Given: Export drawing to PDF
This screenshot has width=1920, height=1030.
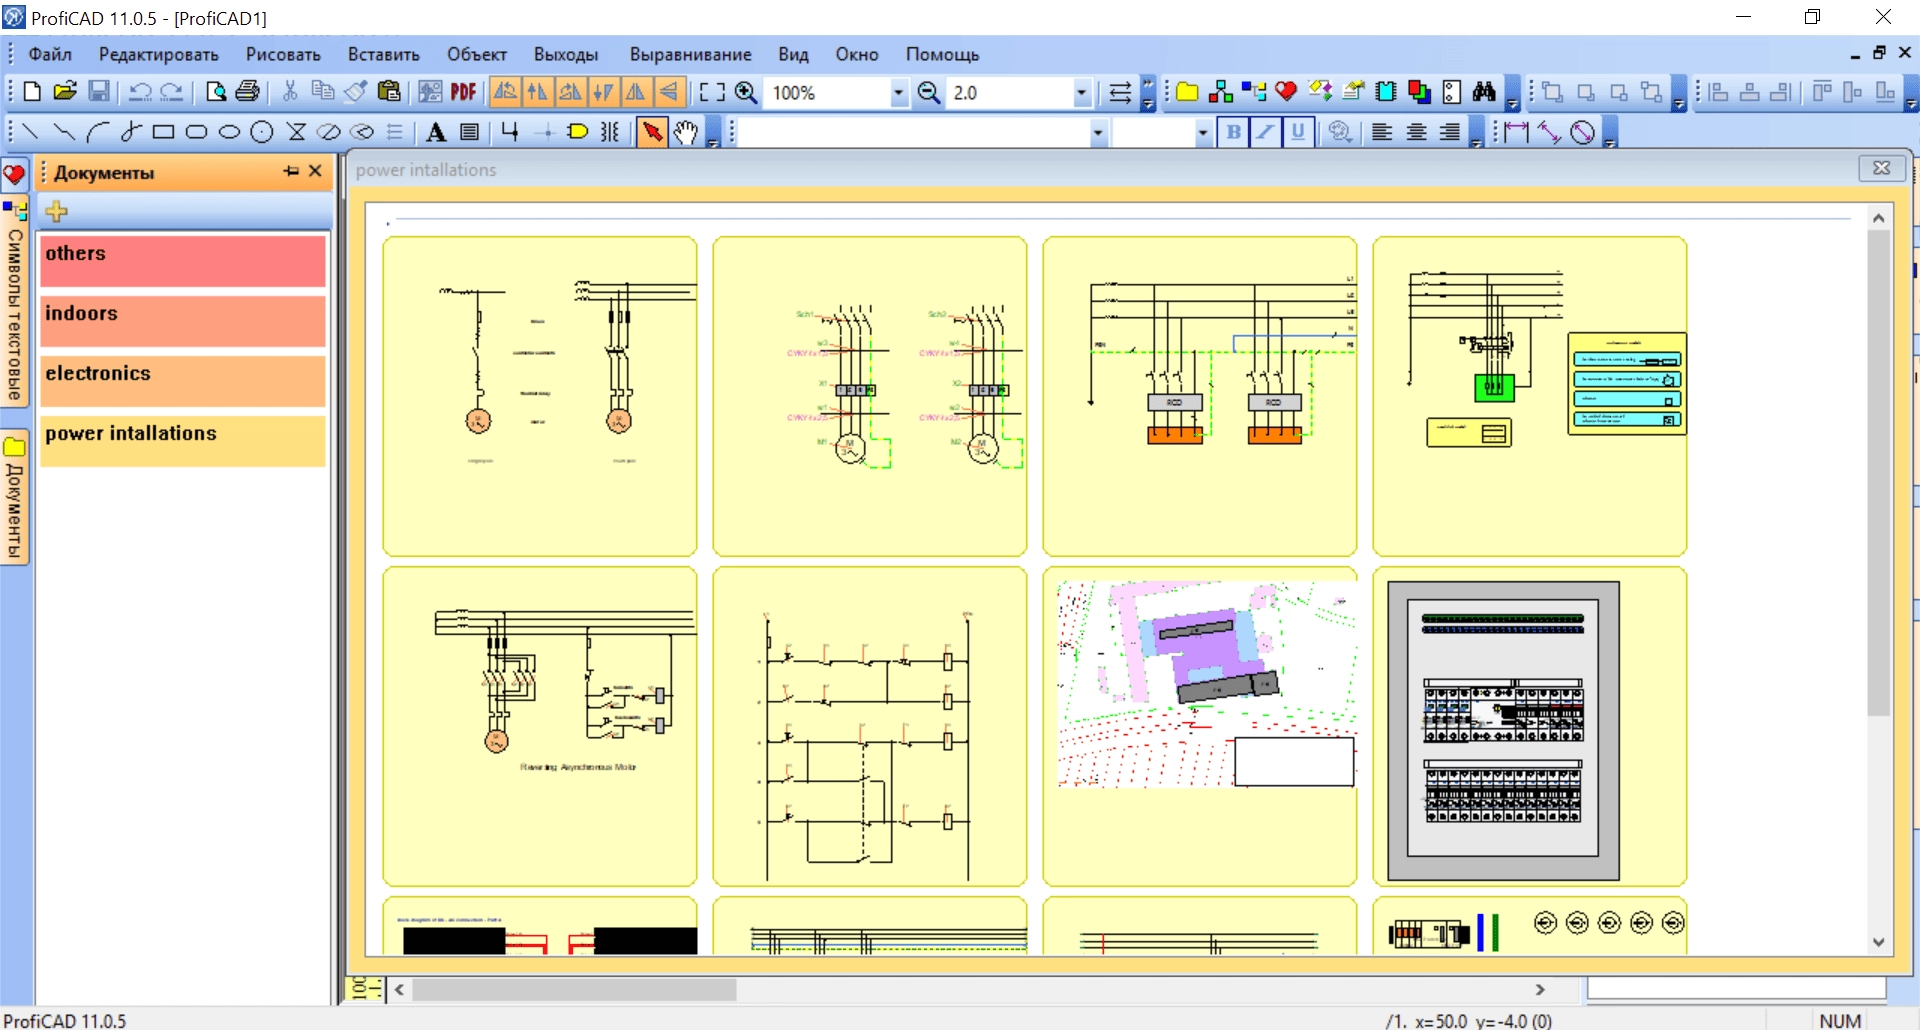Looking at the screenshot, I should pos(463,92).
